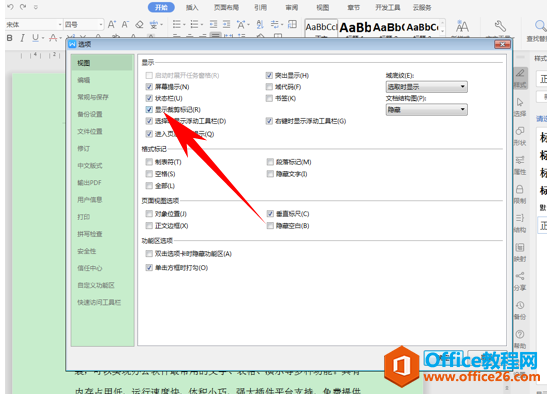This screenshot has height=394, width=547.
Task: Open the new style AA icon
Action: tap(462, 26)
